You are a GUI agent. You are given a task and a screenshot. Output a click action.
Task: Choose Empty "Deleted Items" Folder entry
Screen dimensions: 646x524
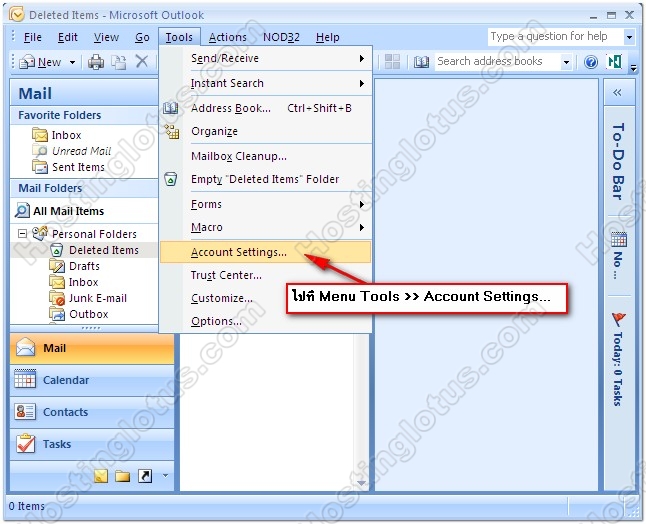(x=265, y=179)
